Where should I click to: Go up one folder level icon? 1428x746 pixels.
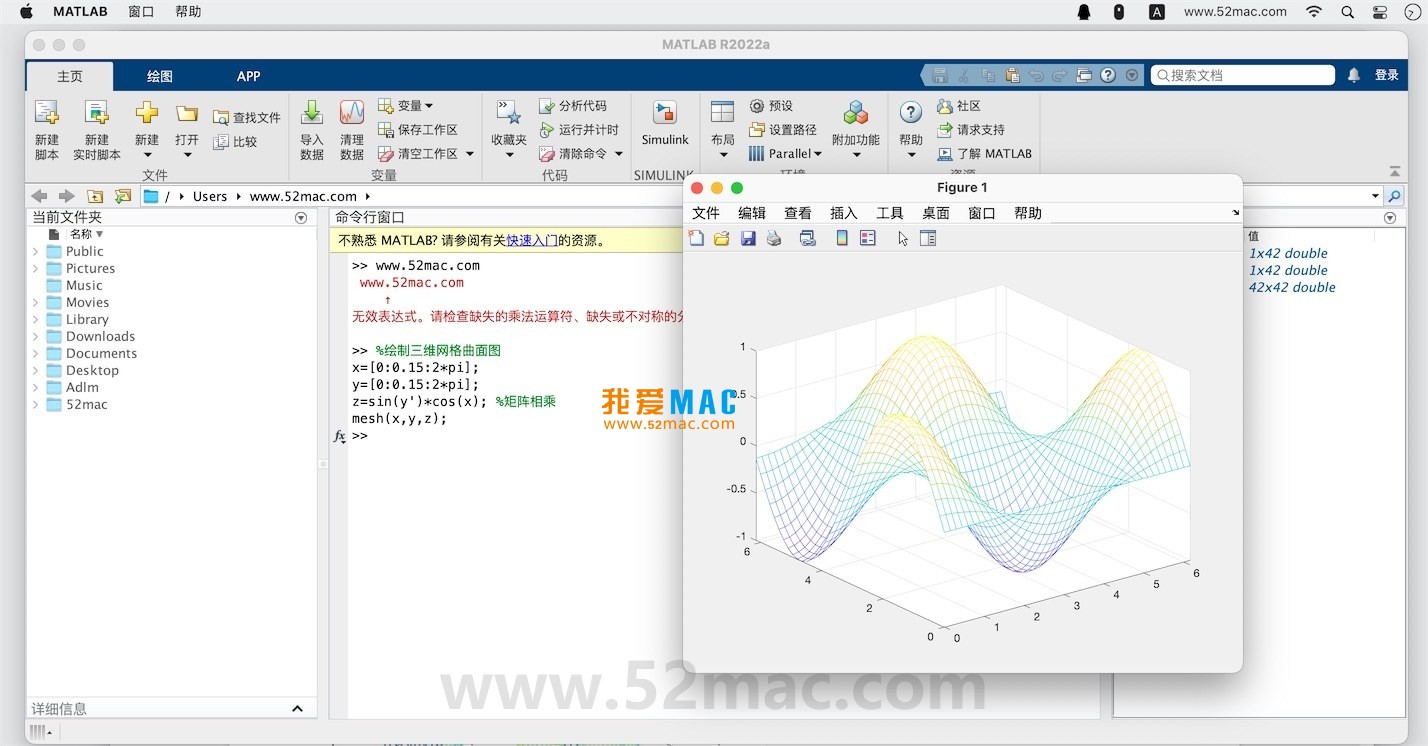point(95,196)
